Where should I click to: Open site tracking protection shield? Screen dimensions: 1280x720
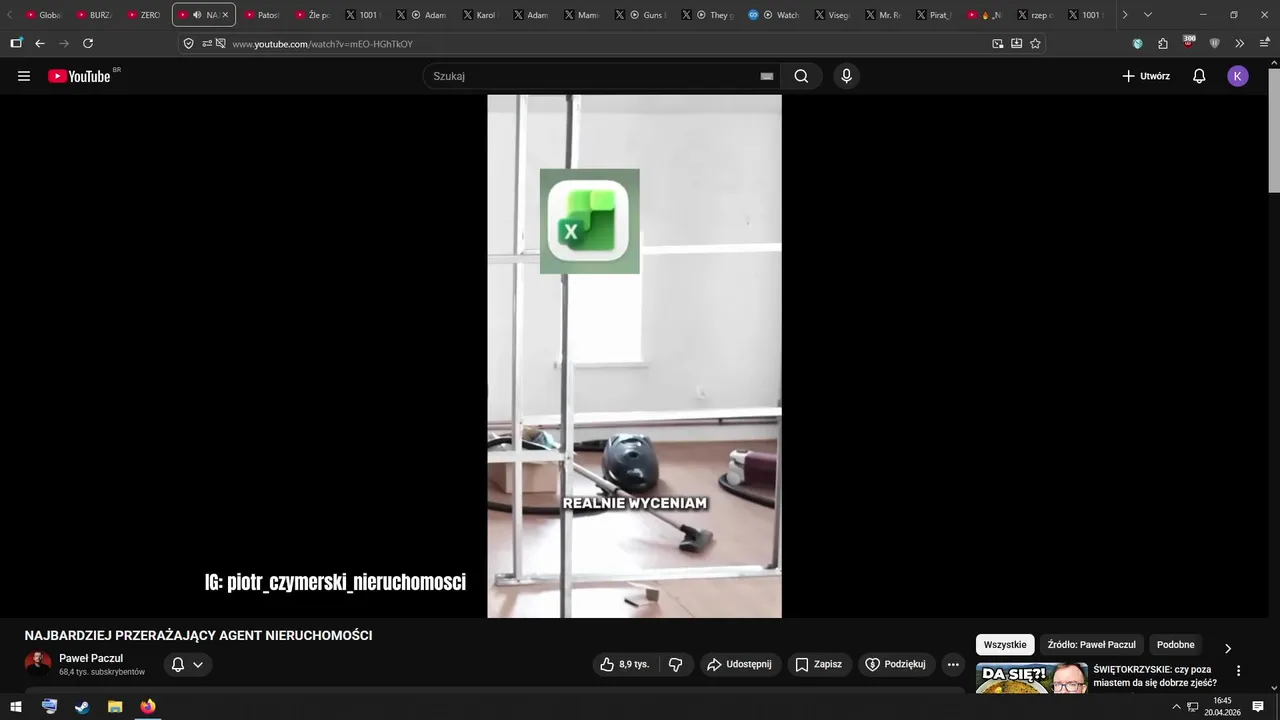pyautogui.click(x=188, y=44)
